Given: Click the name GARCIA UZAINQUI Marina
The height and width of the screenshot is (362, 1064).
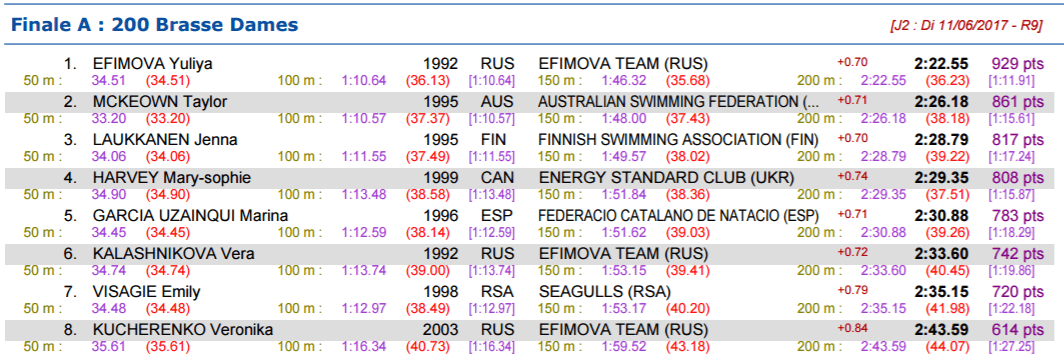Looking at the screenshot, I should 190,216.
